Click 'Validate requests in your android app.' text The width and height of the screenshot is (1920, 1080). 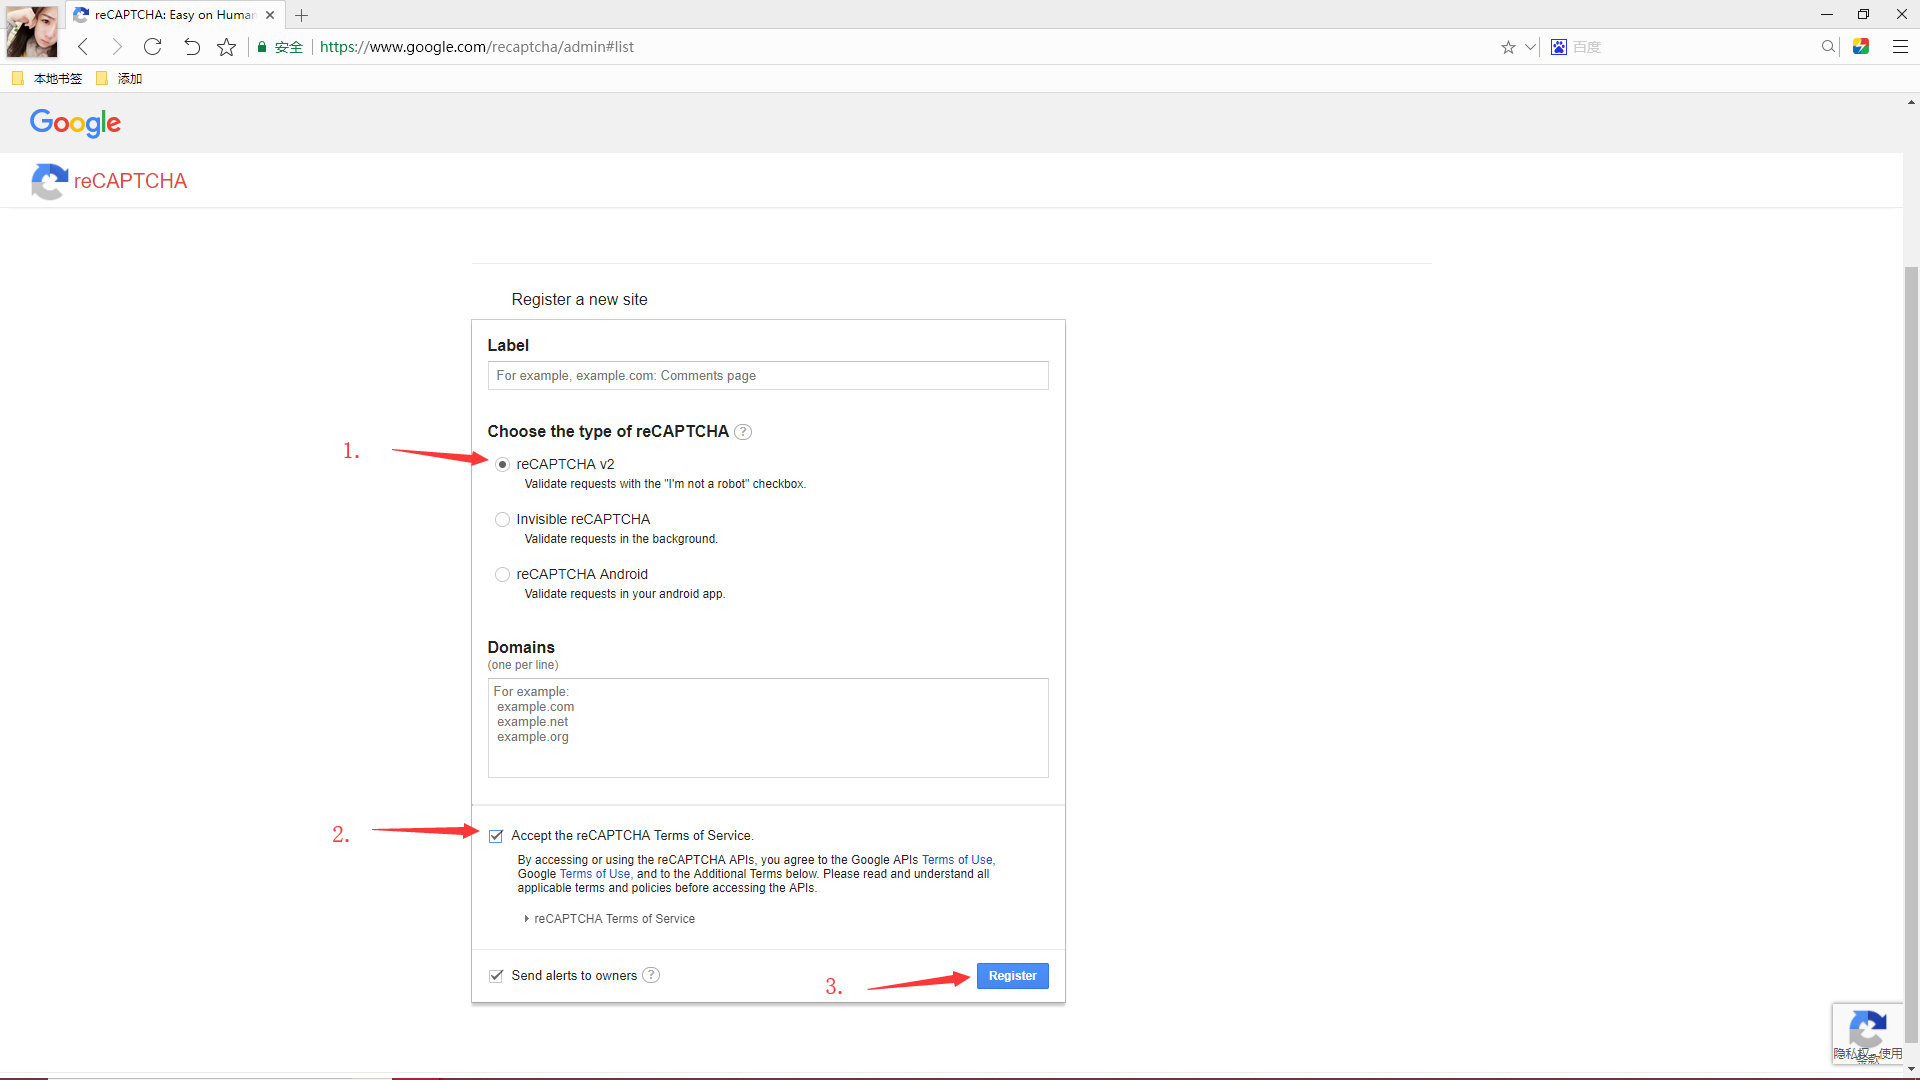(625, 594)
